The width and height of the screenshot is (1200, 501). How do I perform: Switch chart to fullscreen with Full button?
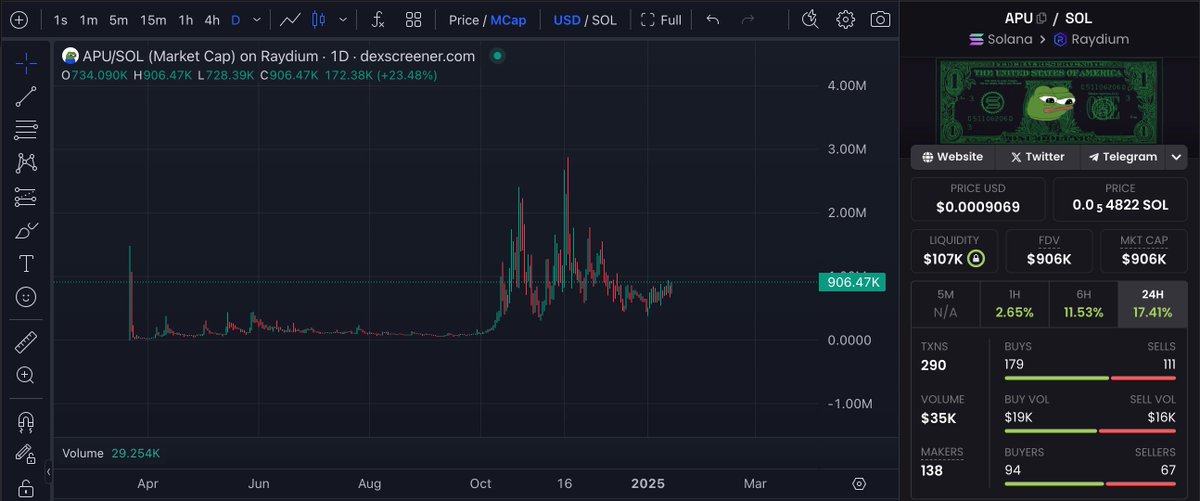(661, 19)
